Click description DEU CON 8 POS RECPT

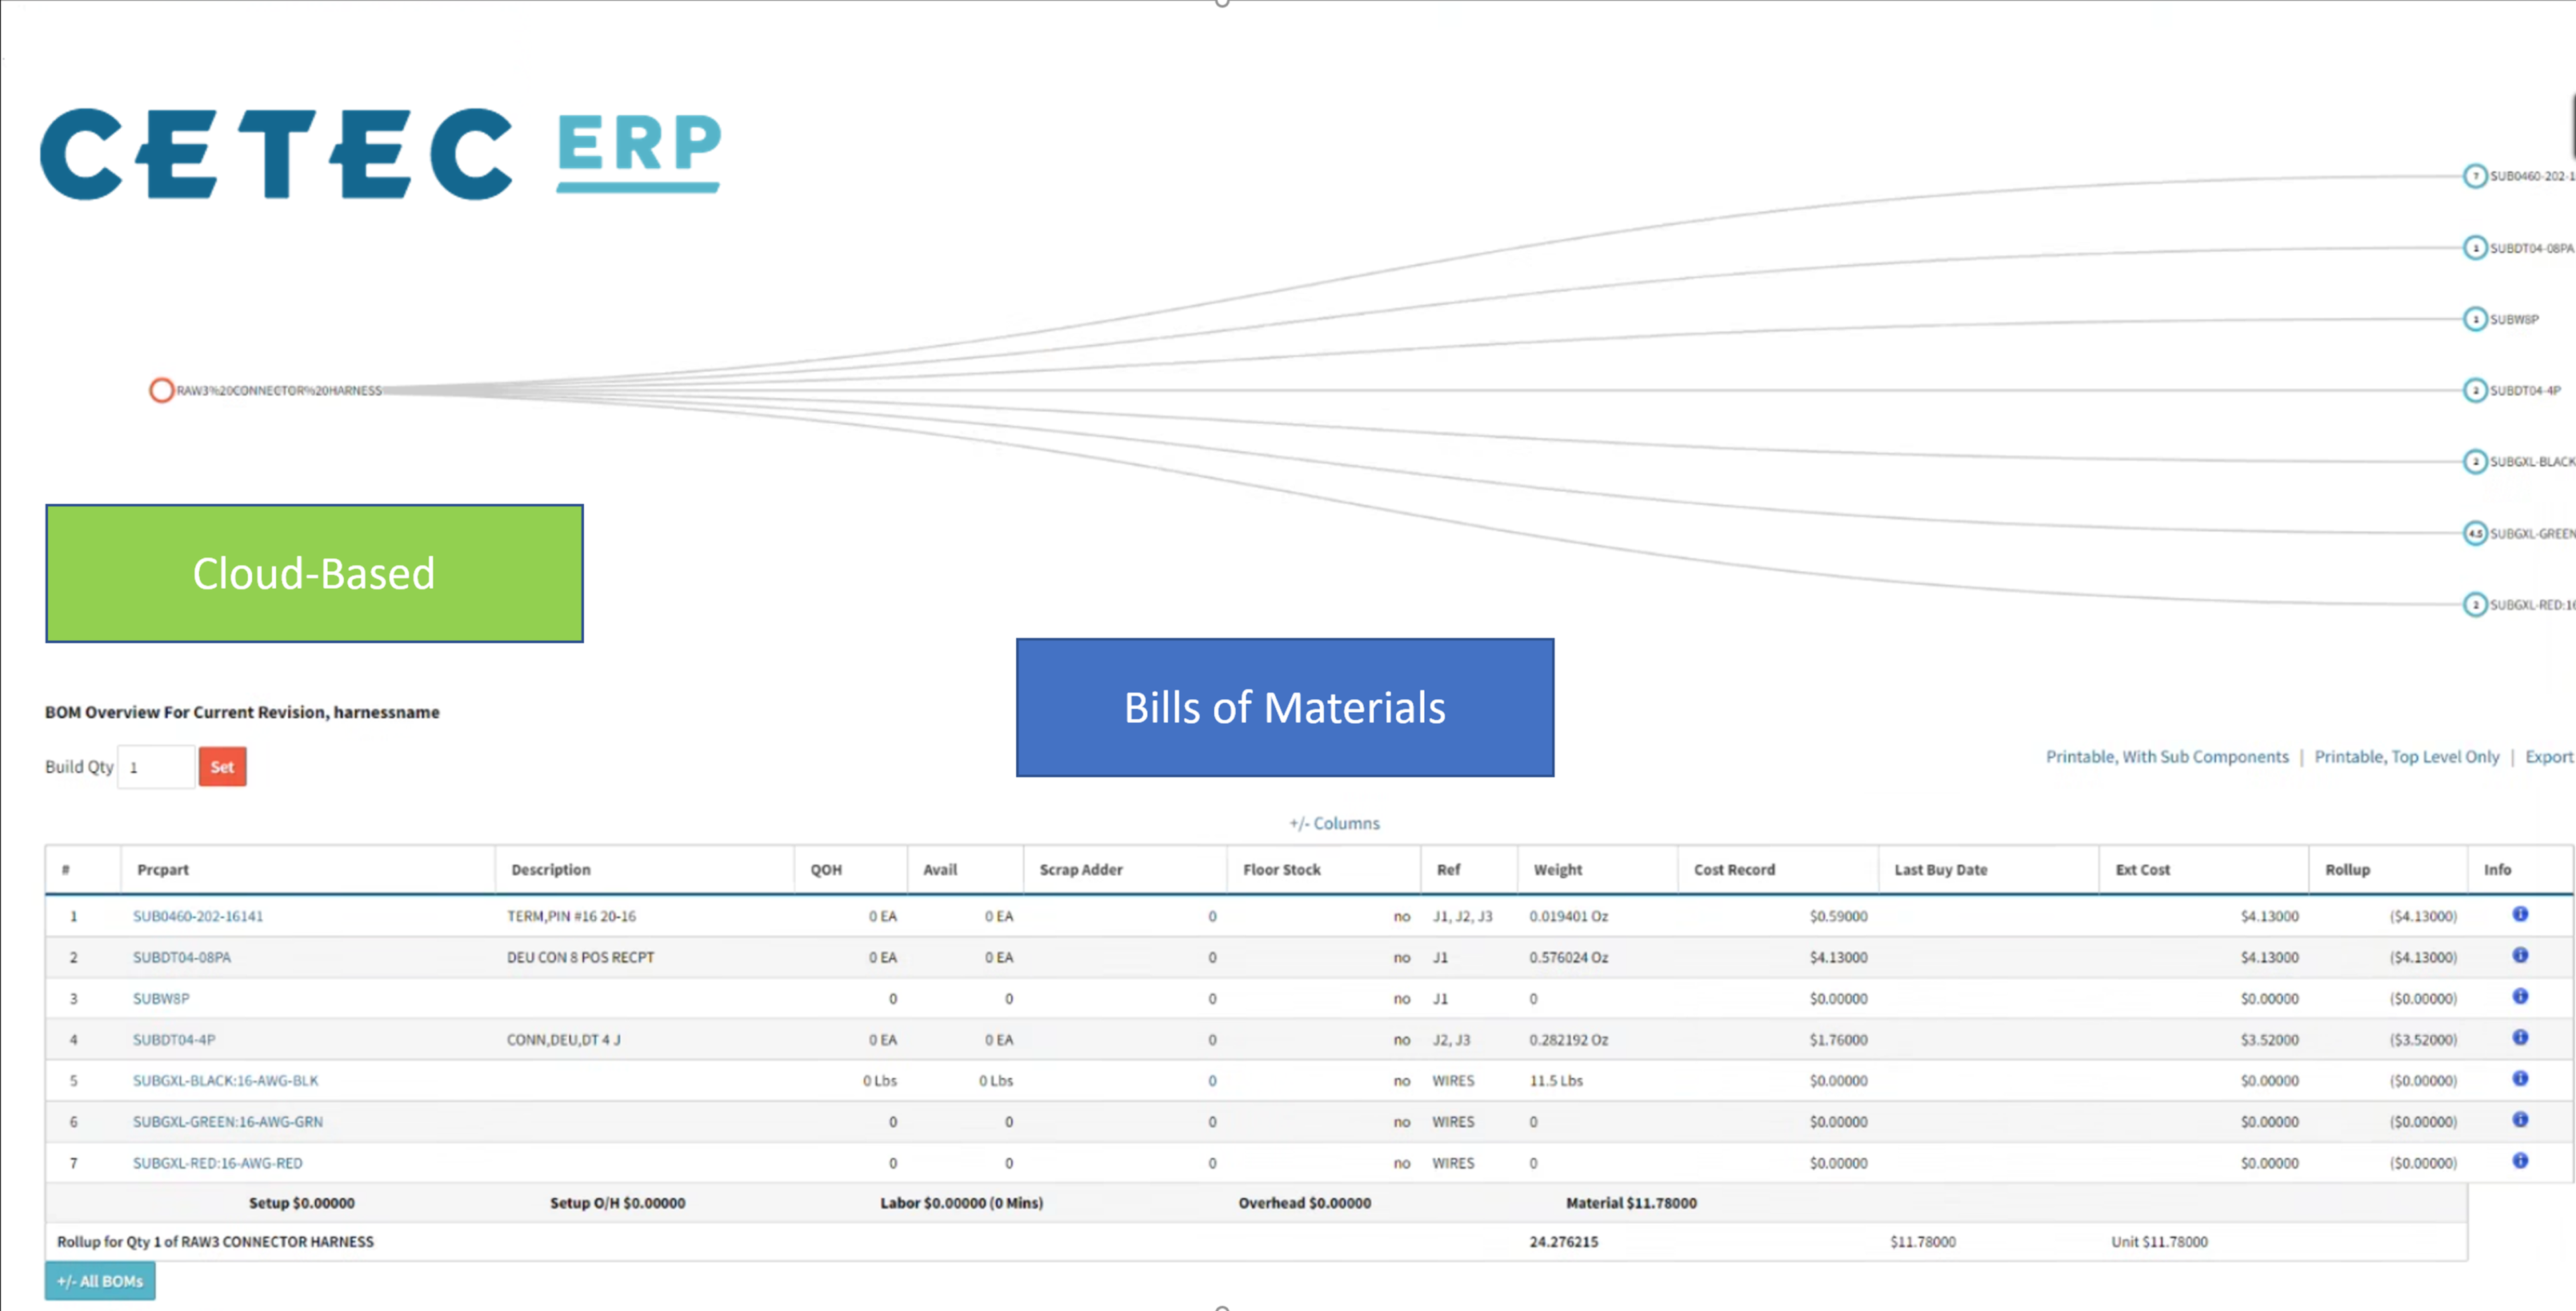tap(580, 957)
